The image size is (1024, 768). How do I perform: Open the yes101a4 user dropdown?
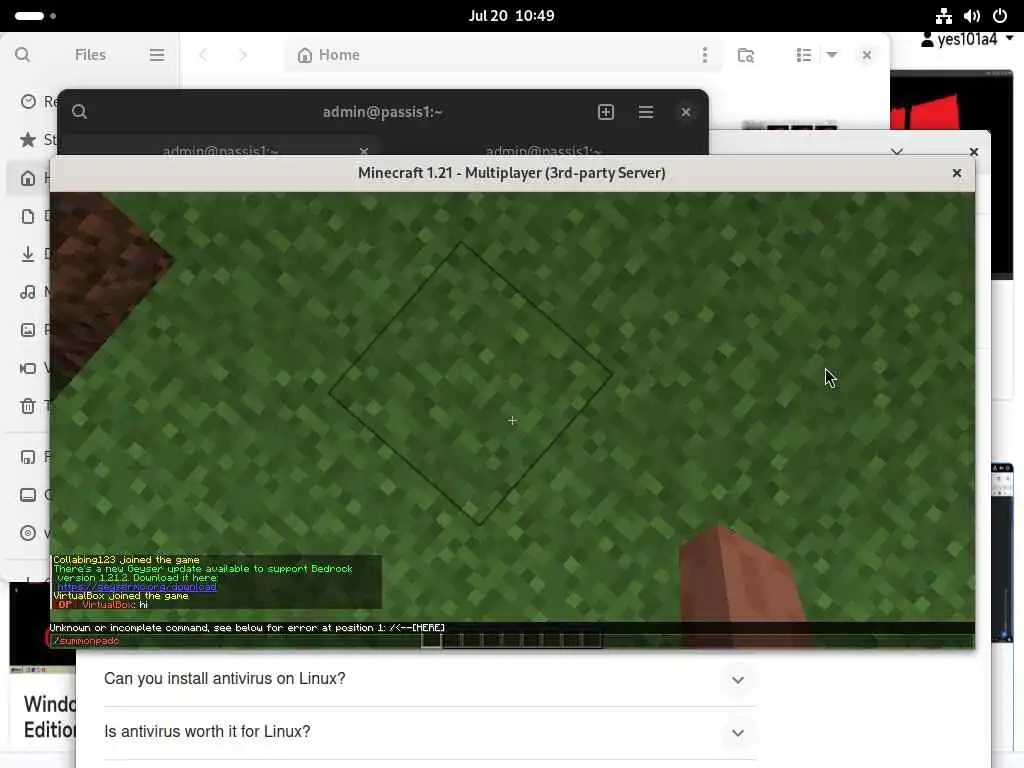pyautogui.click(x=968, y=40)
